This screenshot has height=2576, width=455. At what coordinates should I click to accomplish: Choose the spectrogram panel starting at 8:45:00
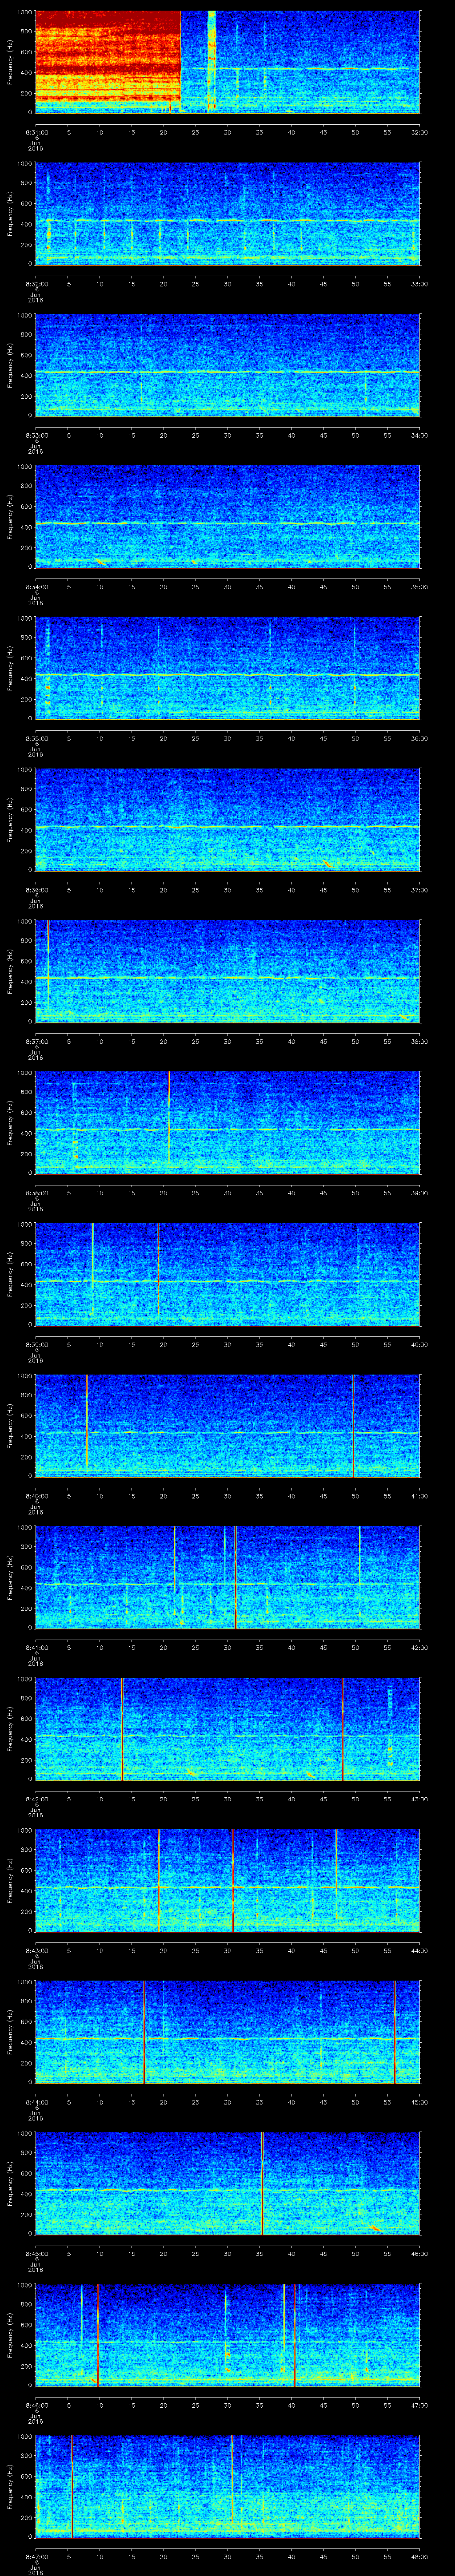coord(227,2184)
